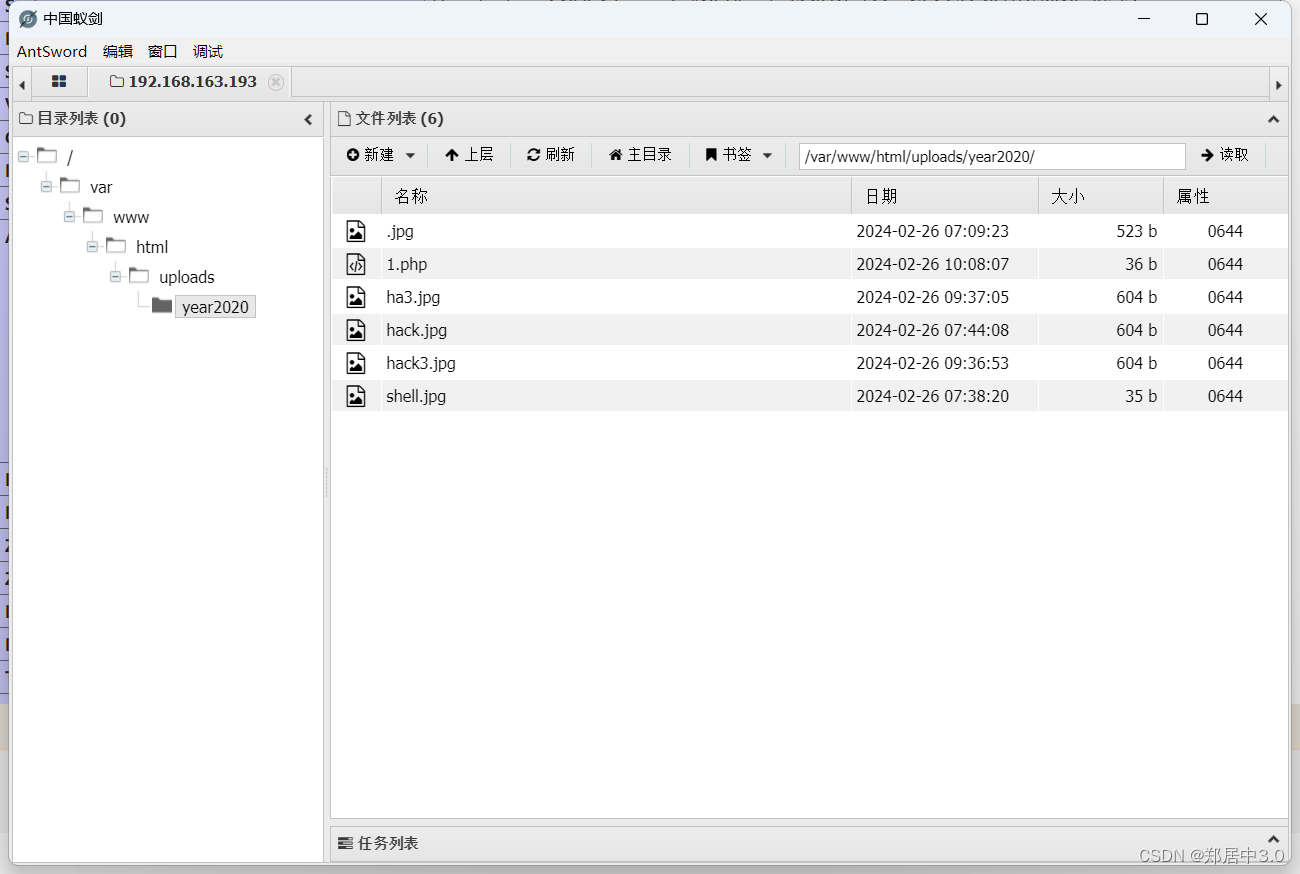Click the www folder icon

click(93, 215)
